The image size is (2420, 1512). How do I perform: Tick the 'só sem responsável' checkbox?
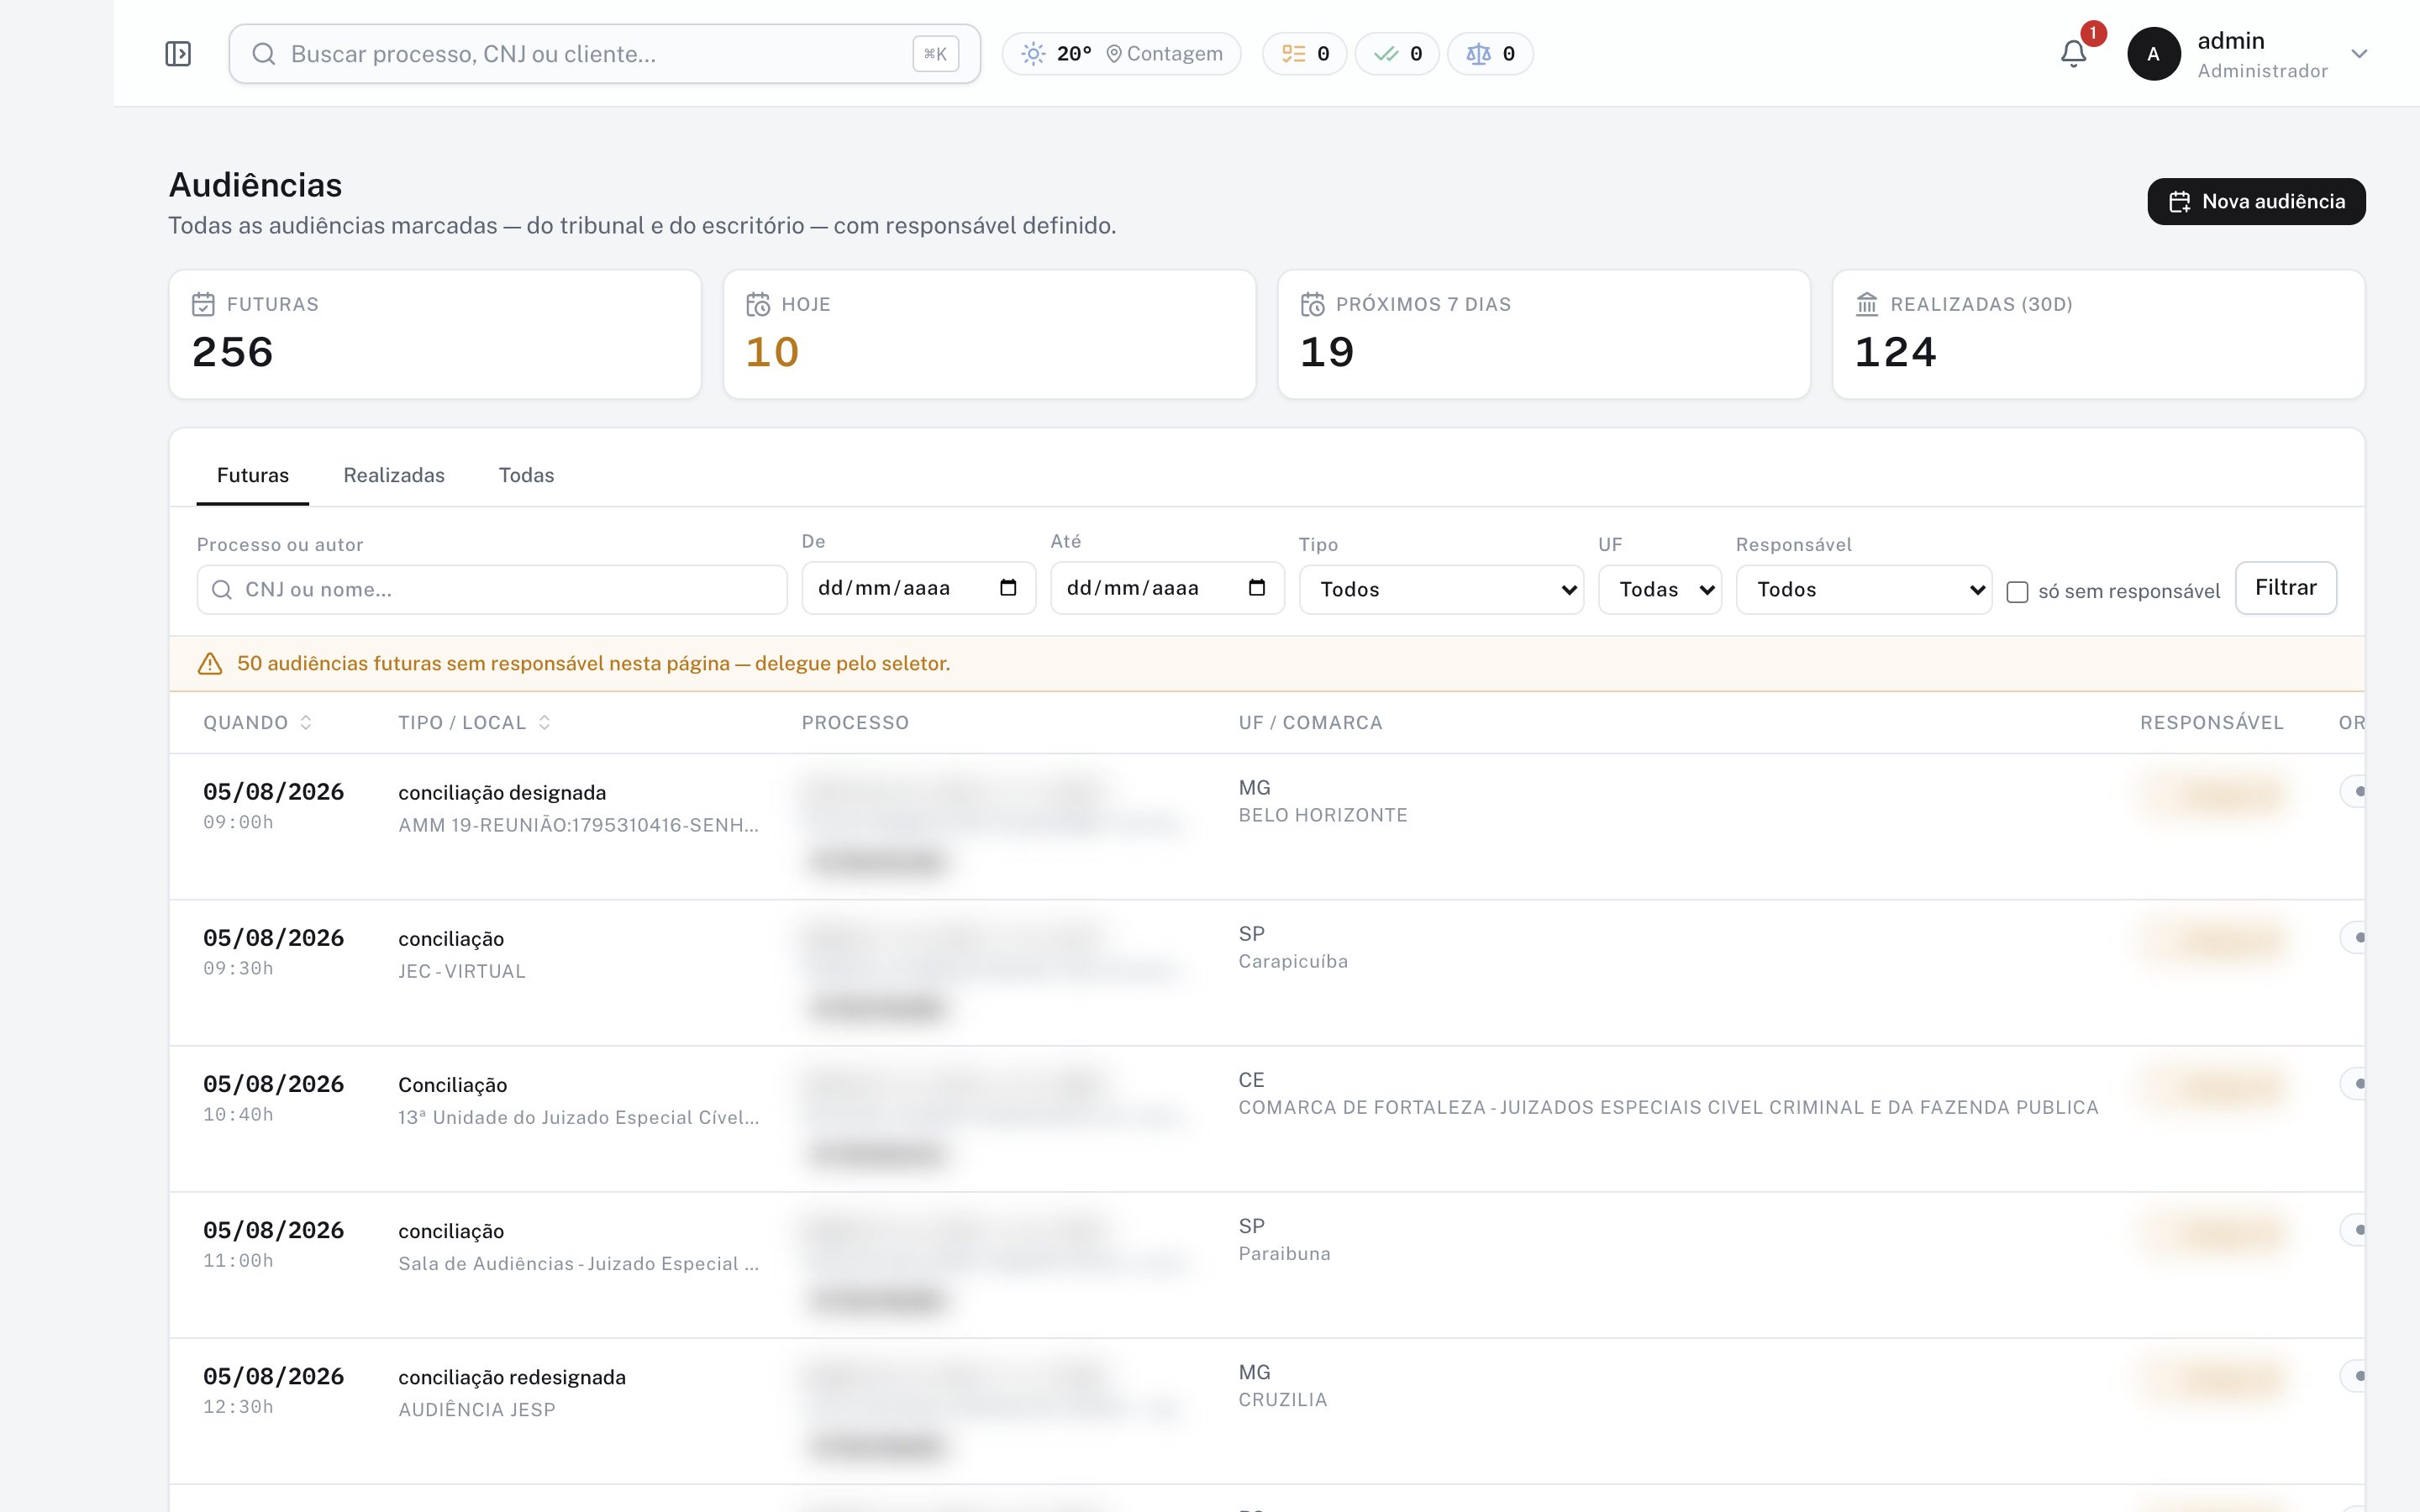click(x=2018, y=592)
